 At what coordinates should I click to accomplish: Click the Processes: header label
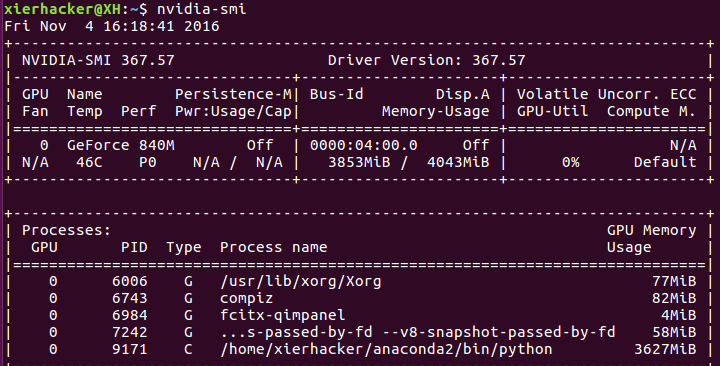coord(67,230)
